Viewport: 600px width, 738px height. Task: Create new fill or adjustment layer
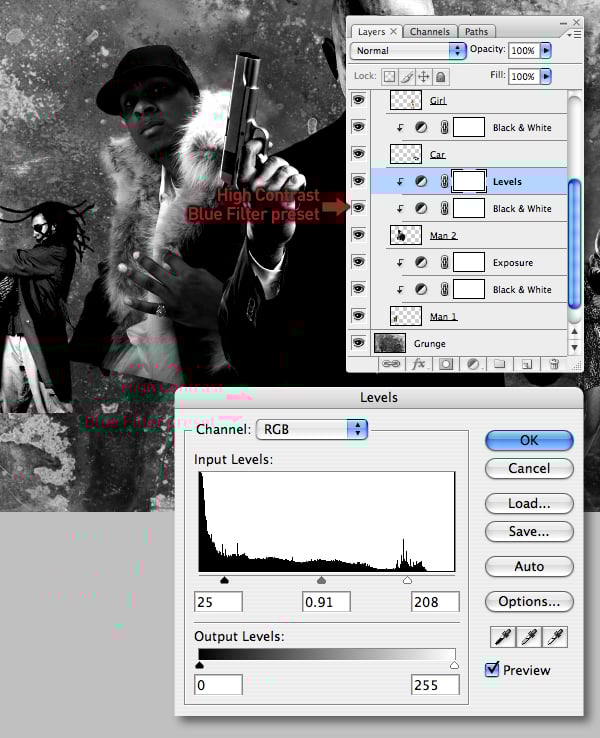(473, 364)
